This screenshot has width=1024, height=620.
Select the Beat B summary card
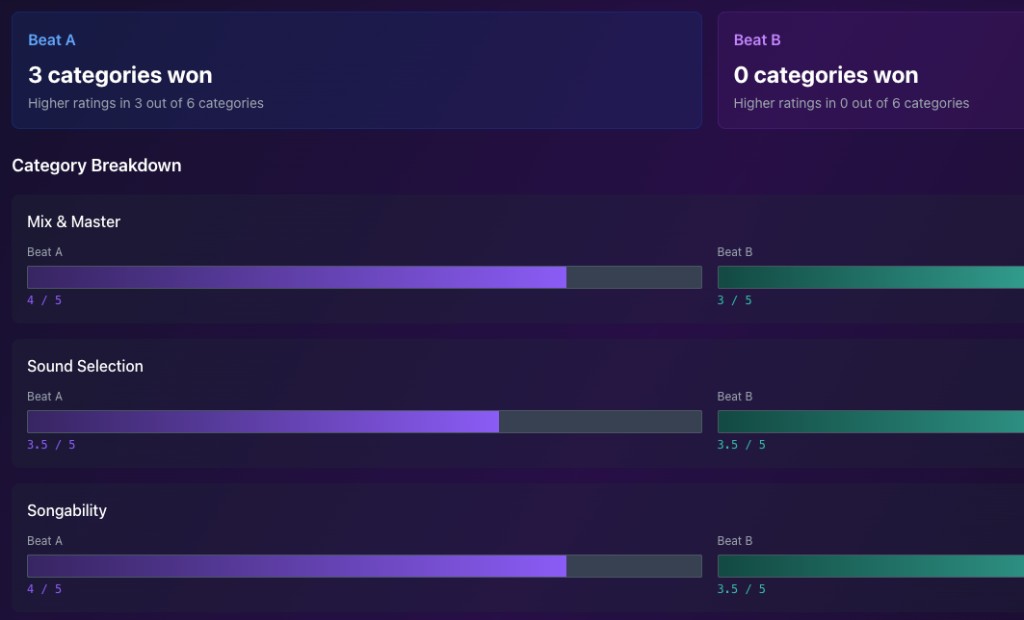click(x=870, y=70)
